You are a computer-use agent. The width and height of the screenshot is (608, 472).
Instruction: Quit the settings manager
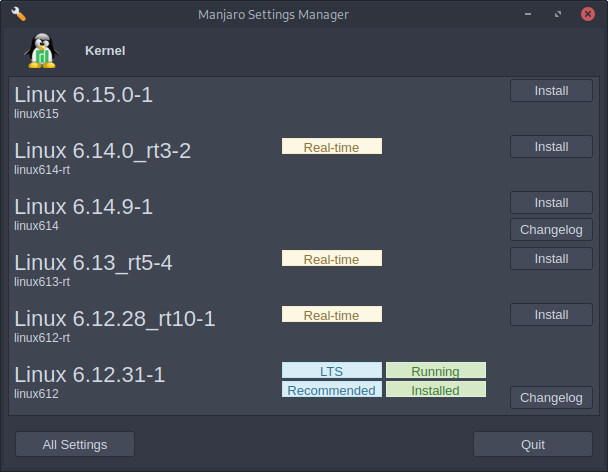[533, 444]
